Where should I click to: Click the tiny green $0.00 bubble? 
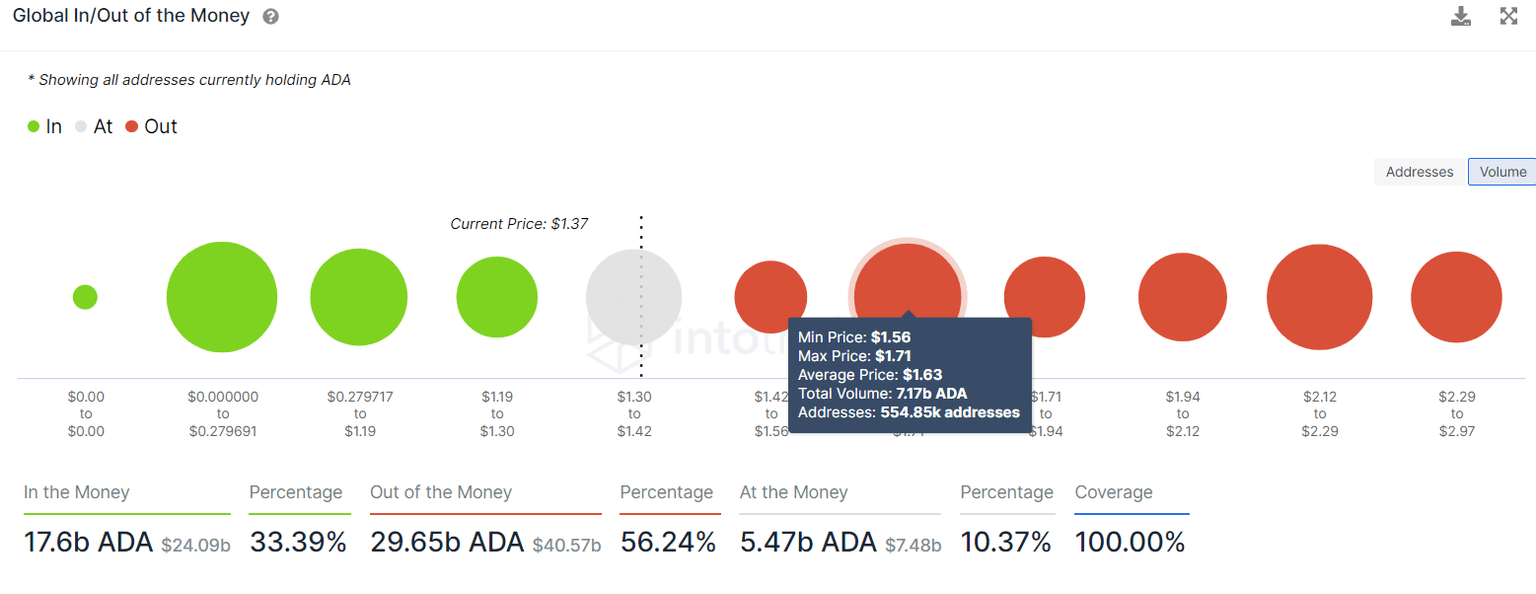[x=85, y=297]
